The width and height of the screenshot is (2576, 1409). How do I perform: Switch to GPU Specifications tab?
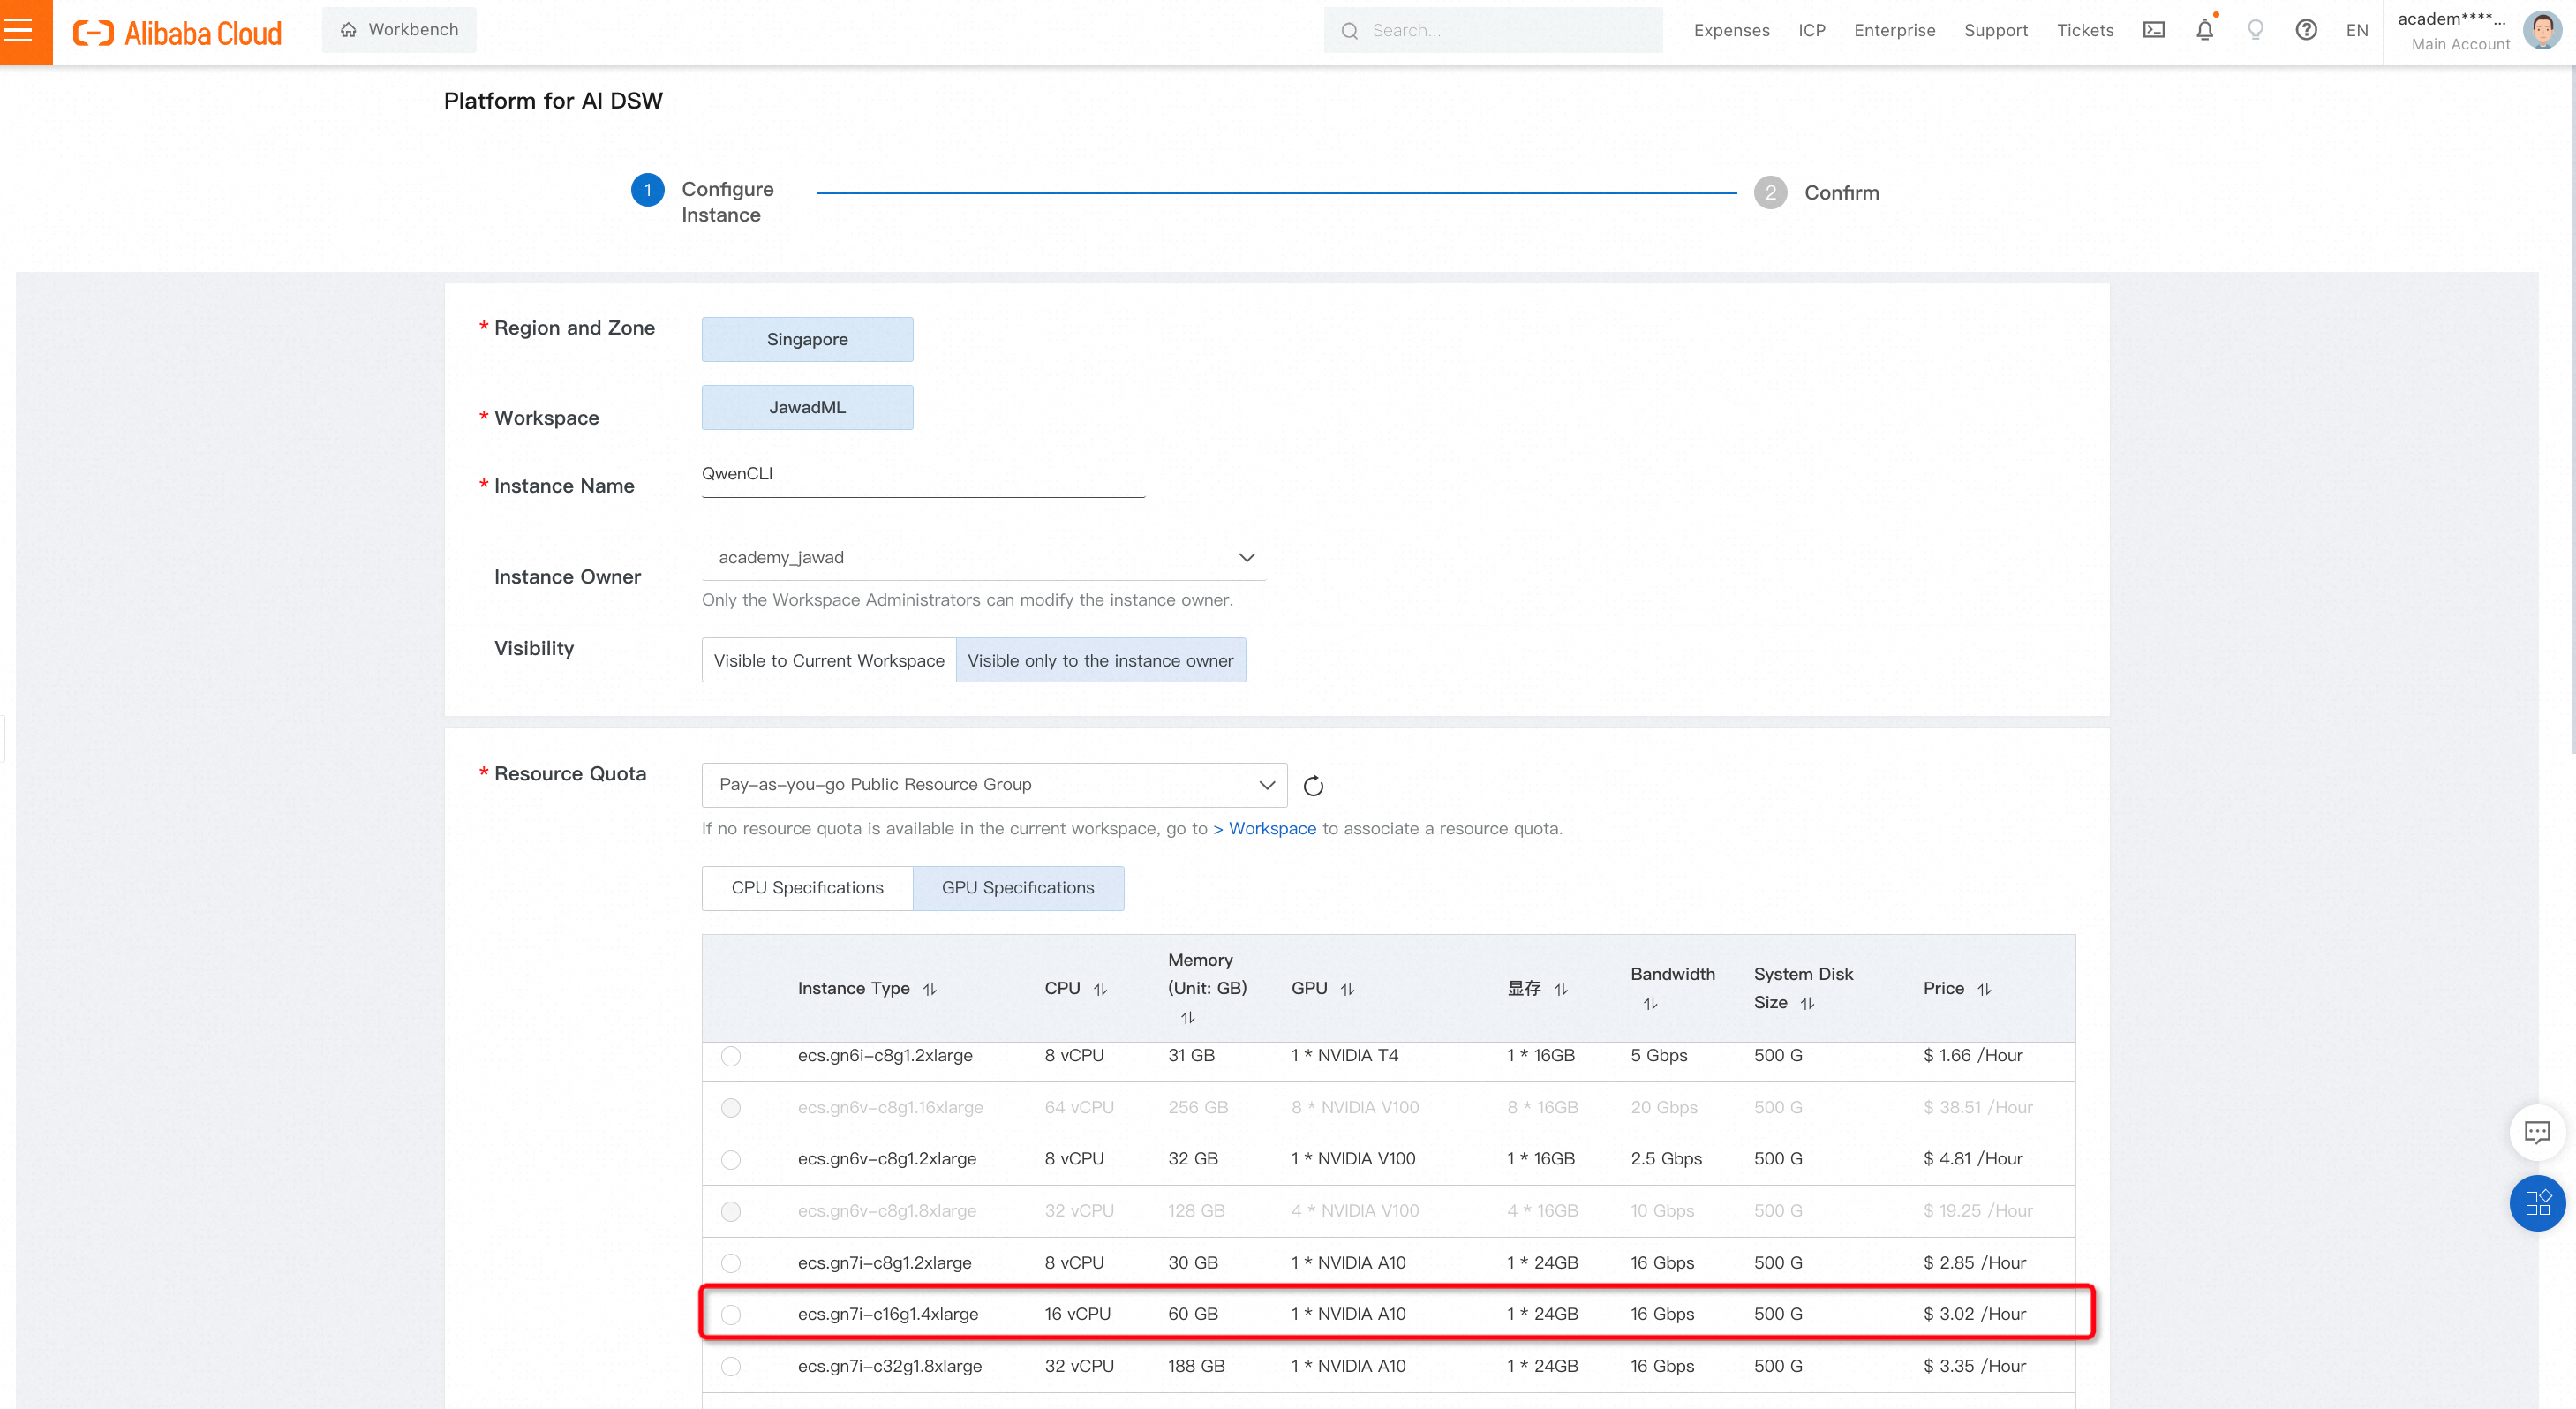(x=1018, y=888)
